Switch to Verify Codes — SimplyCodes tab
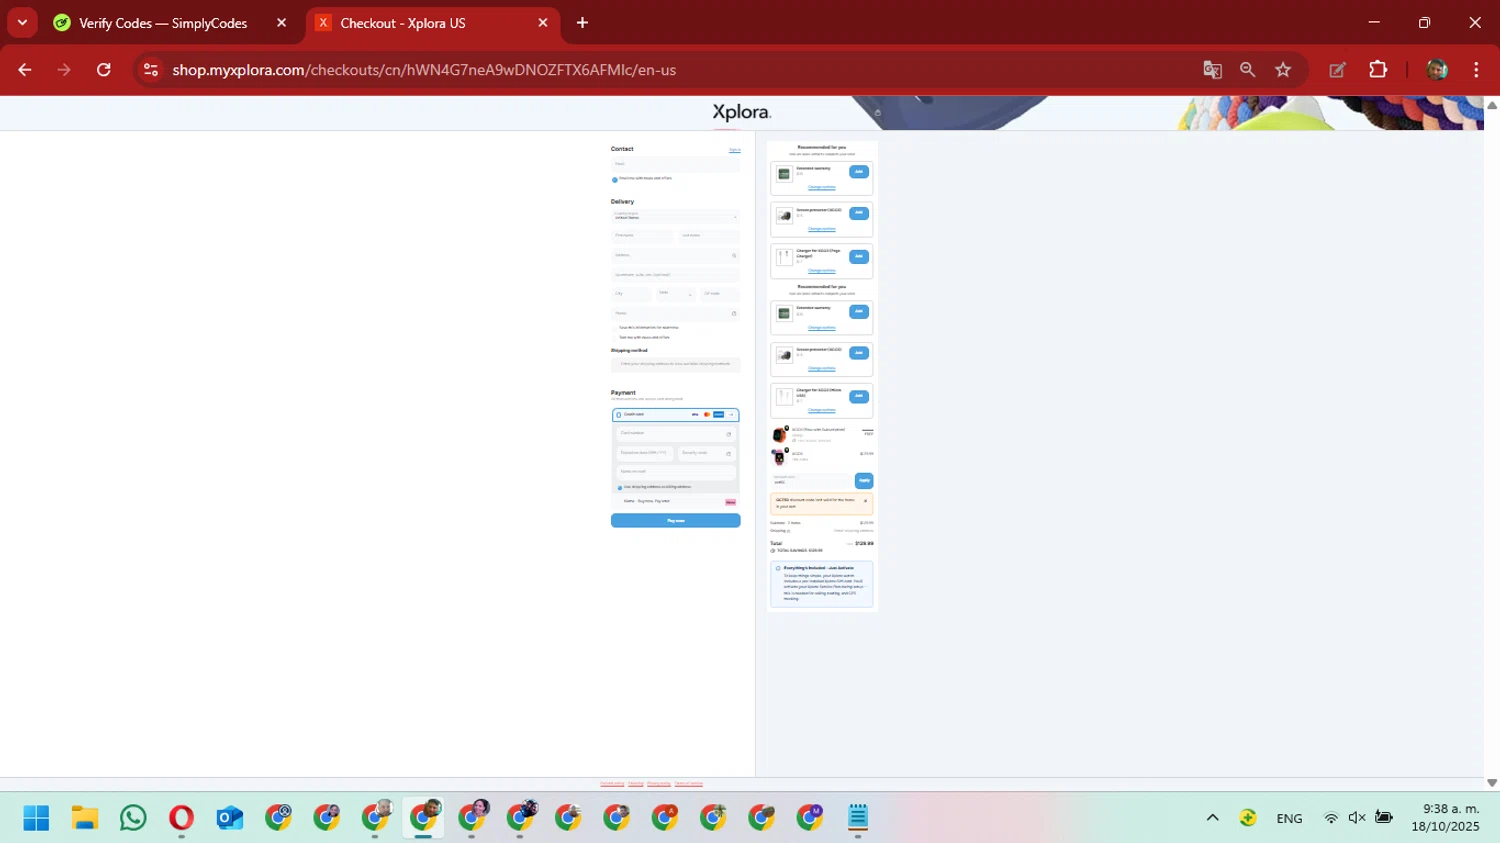 click(x=163, y=23)
